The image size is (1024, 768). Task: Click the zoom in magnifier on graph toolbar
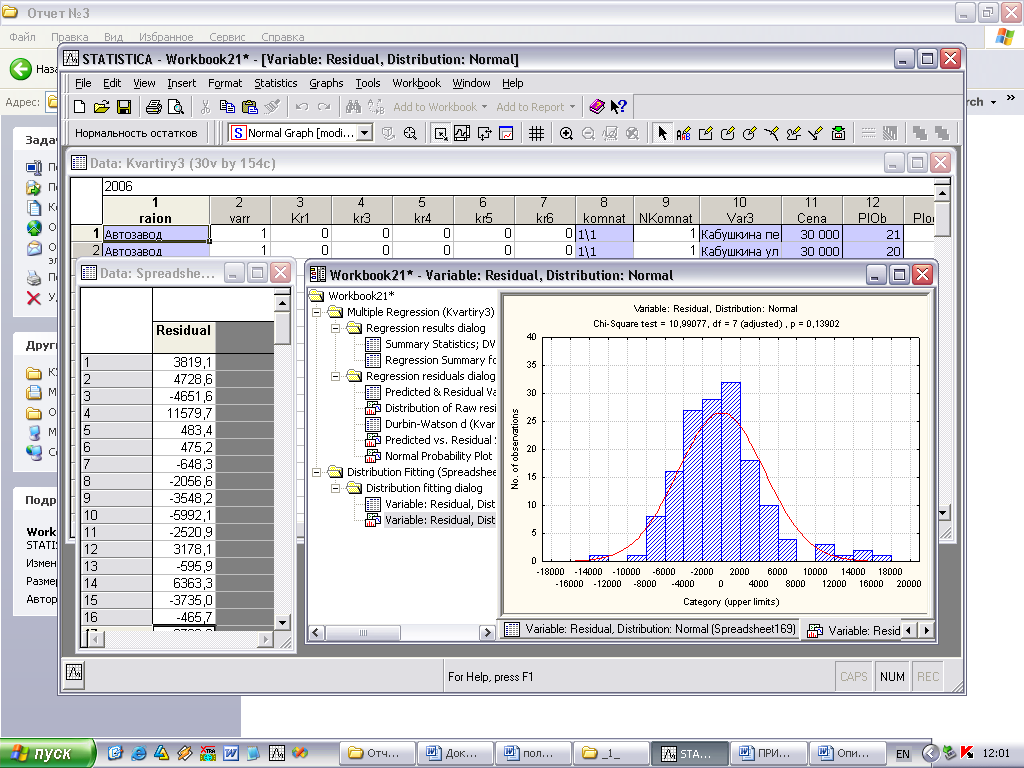coord(566,133)
